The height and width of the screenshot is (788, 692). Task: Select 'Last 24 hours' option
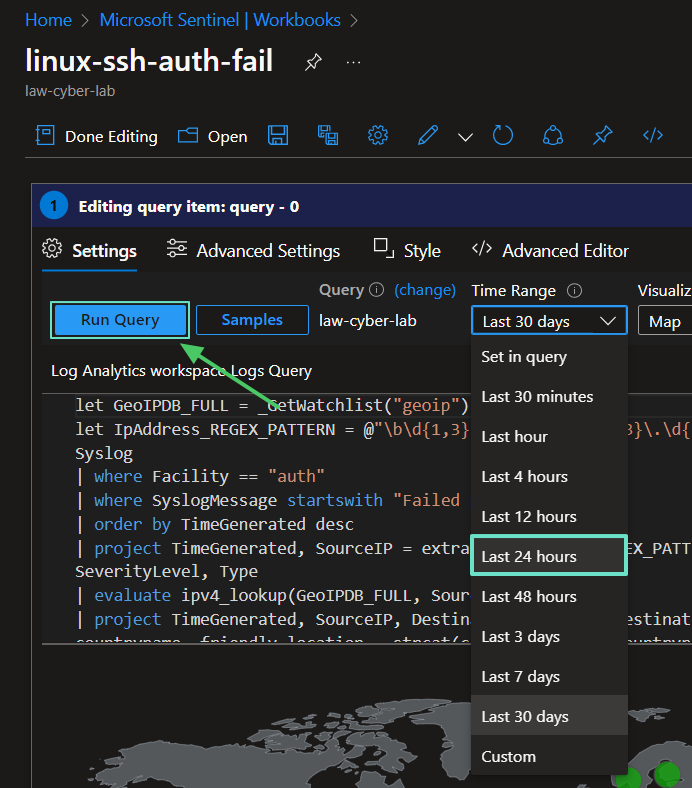(x=549, y=556)
